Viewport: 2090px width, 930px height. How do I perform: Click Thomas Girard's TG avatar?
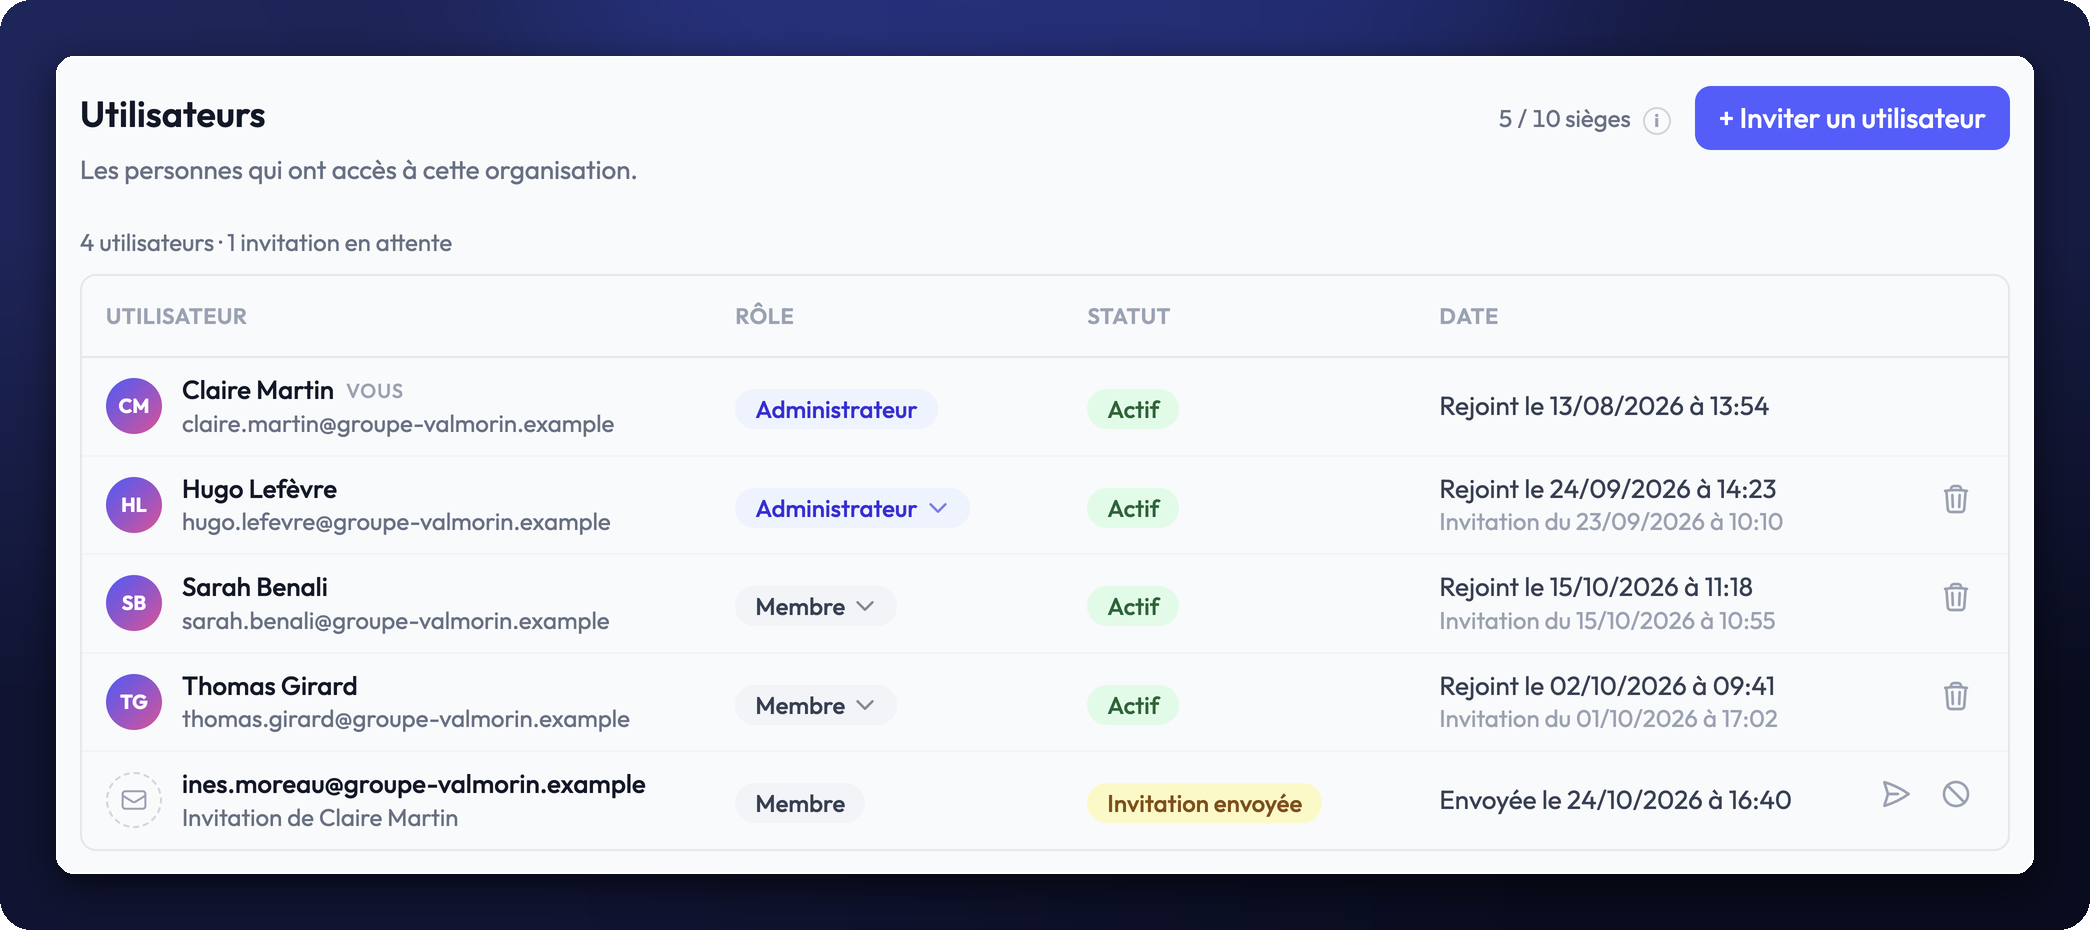[134, 702]
